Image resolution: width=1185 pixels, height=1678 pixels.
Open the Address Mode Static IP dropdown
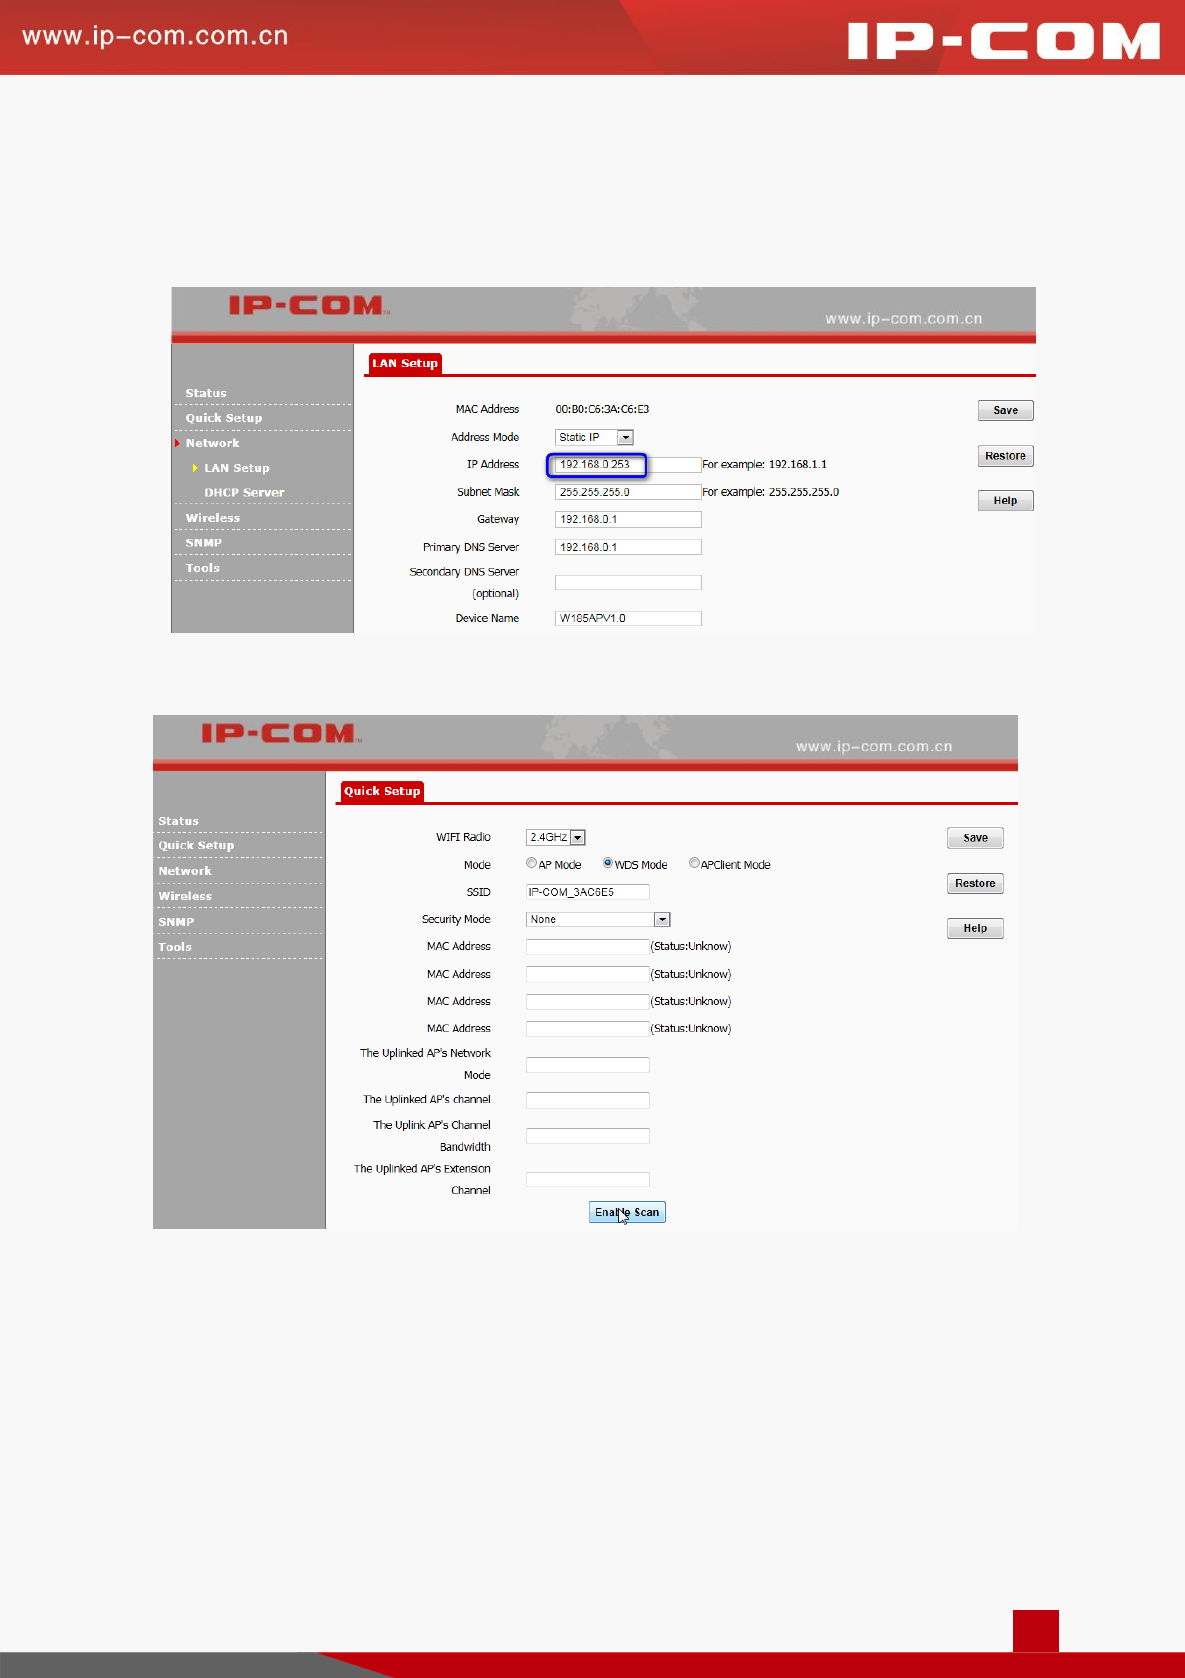coord(594,437)
